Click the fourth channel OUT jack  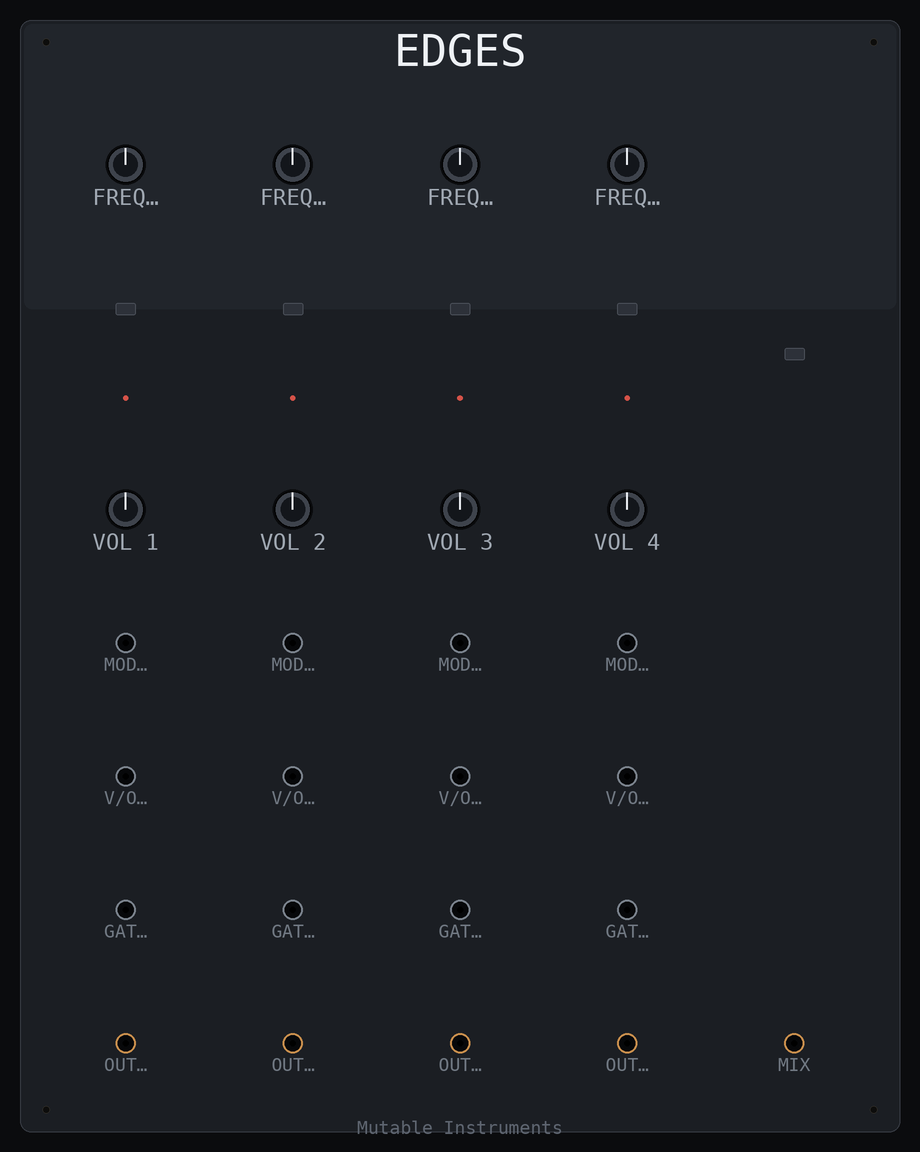(x=627, y=1043)
